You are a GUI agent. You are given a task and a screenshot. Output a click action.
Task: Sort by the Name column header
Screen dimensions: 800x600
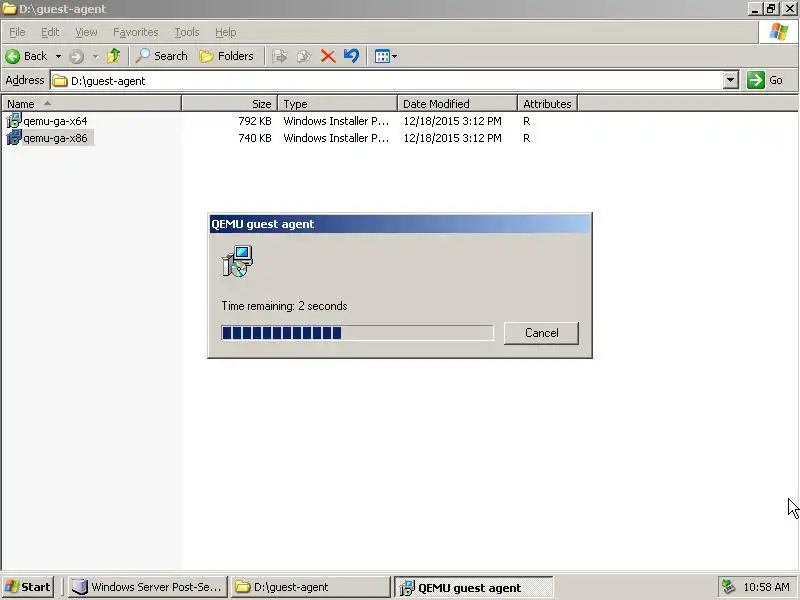click(91, 104)
